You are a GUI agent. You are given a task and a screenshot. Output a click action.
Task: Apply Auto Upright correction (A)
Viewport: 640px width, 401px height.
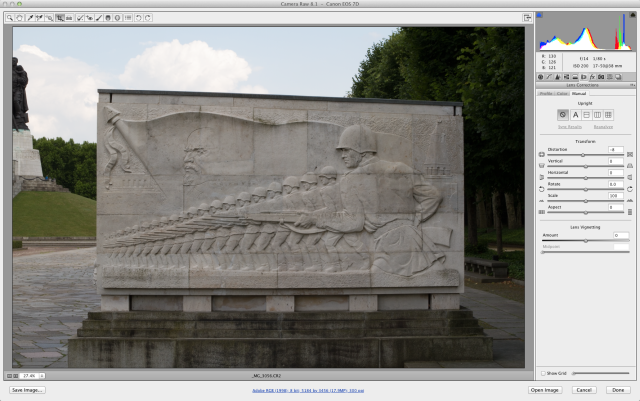coord(576,115)
